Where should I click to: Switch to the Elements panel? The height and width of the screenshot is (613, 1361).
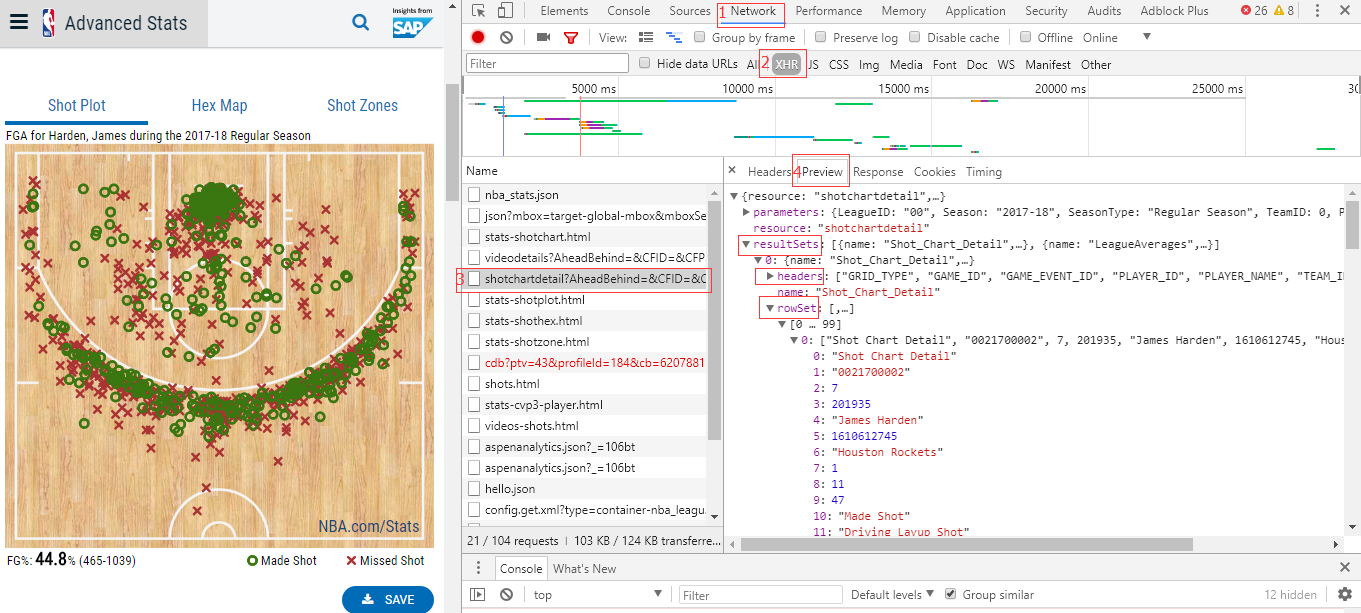(x=564, y=11)
